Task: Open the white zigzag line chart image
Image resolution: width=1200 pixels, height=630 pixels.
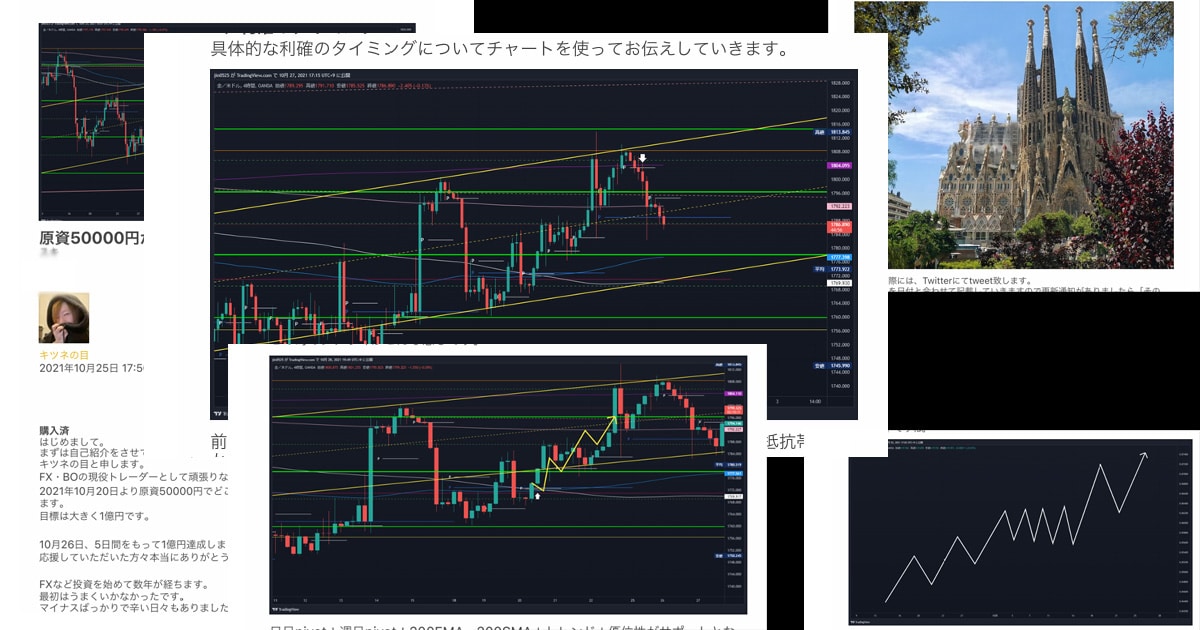Action: click(1020, 530)
